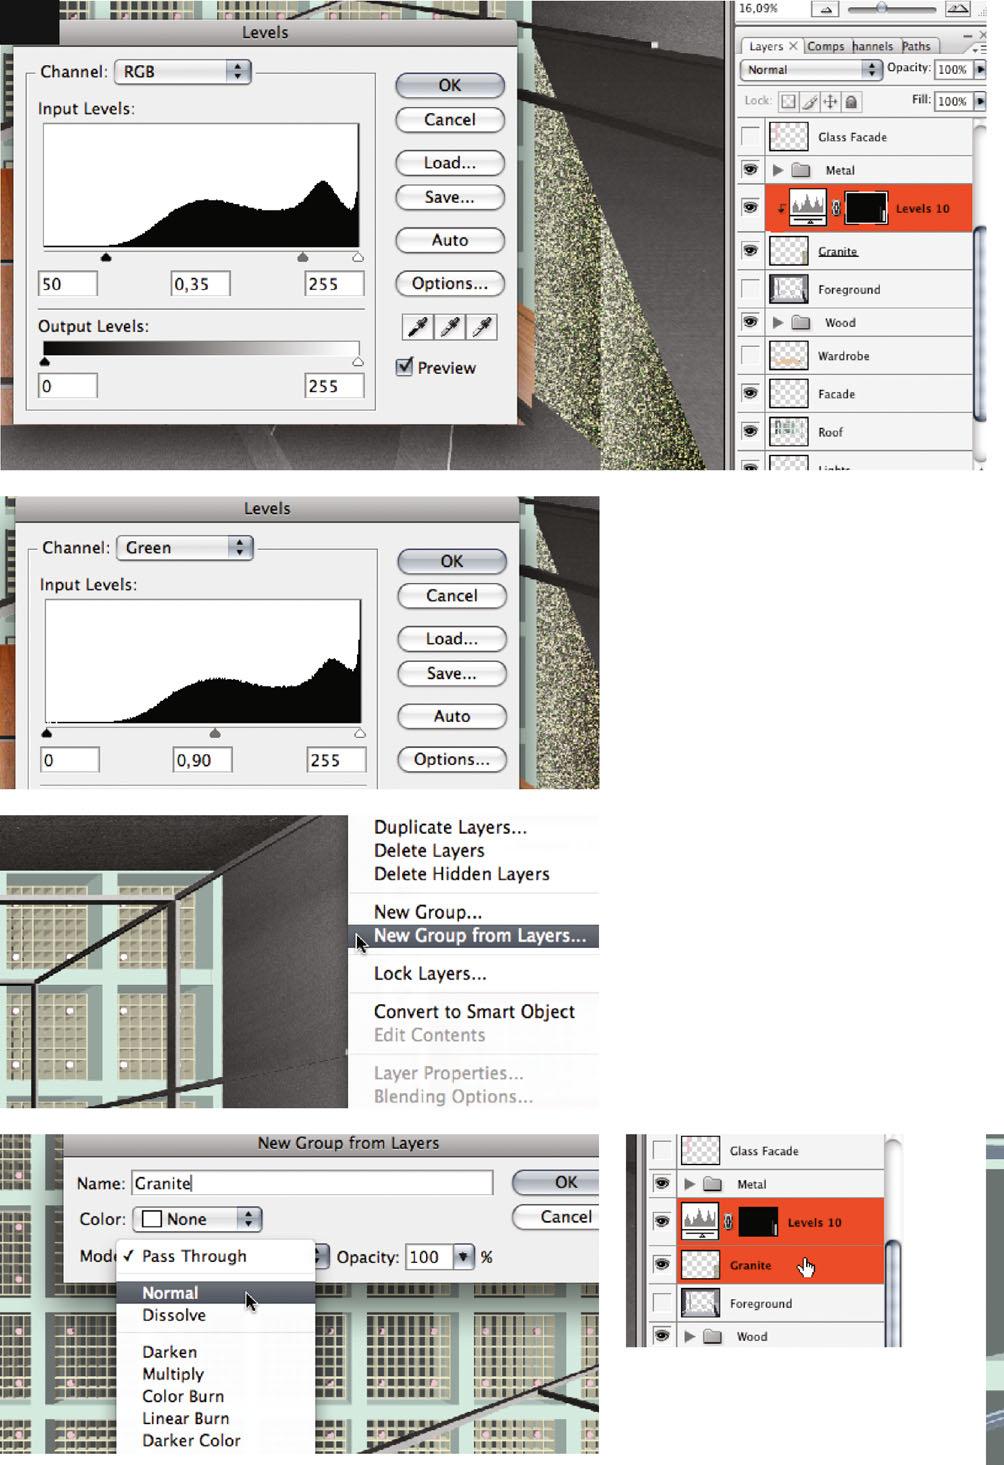This screenshot has height=1465, width=1004.
Task: Open the Channel dropdown showing Green
Action: [185, 547]
